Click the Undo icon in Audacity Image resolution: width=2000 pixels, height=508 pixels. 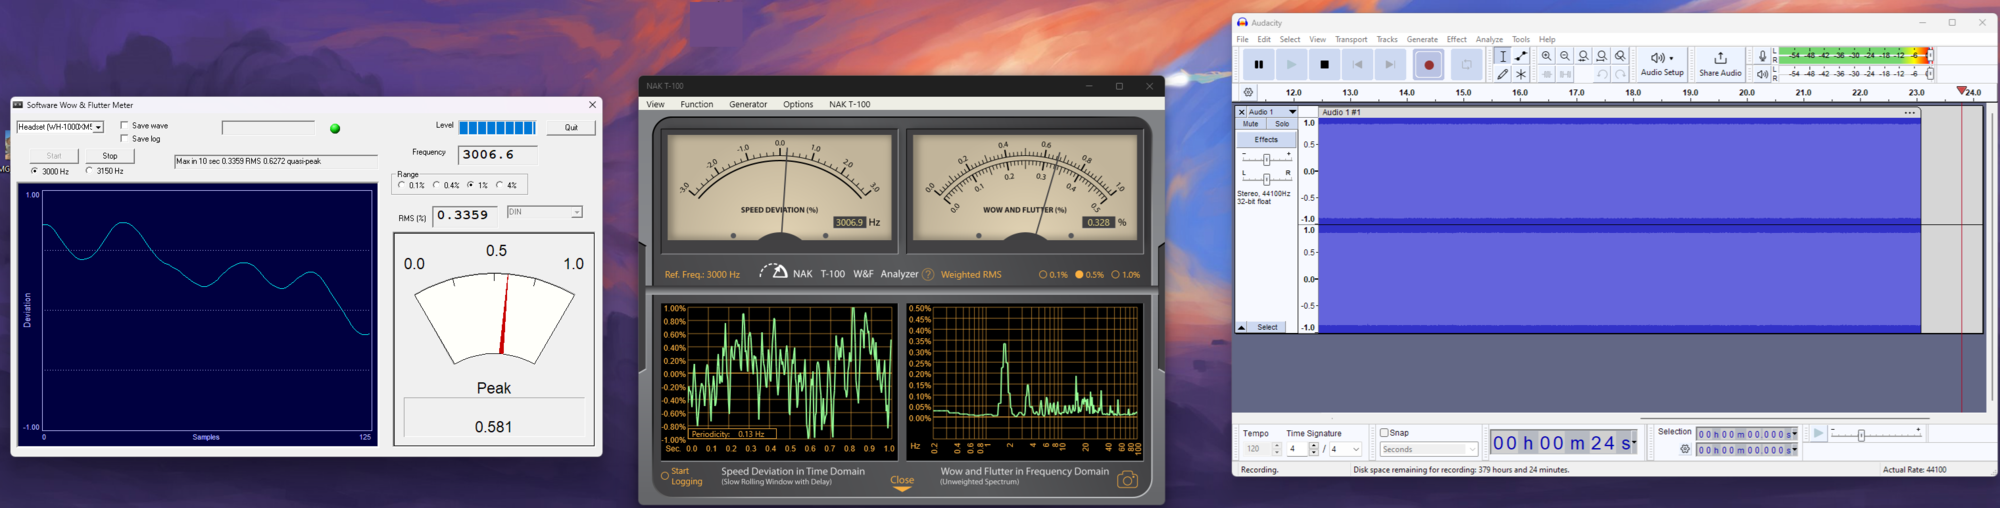click(x=1602, y=74)
